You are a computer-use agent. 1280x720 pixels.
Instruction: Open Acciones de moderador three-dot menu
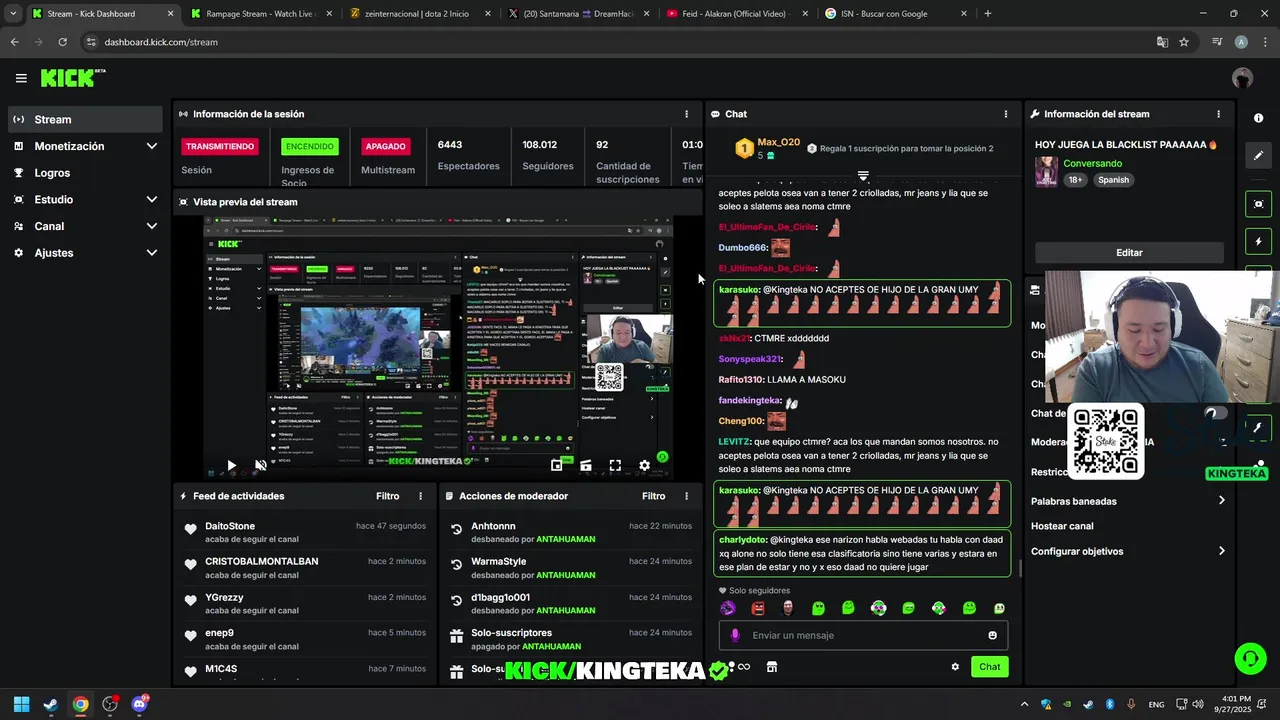[686, 496]
